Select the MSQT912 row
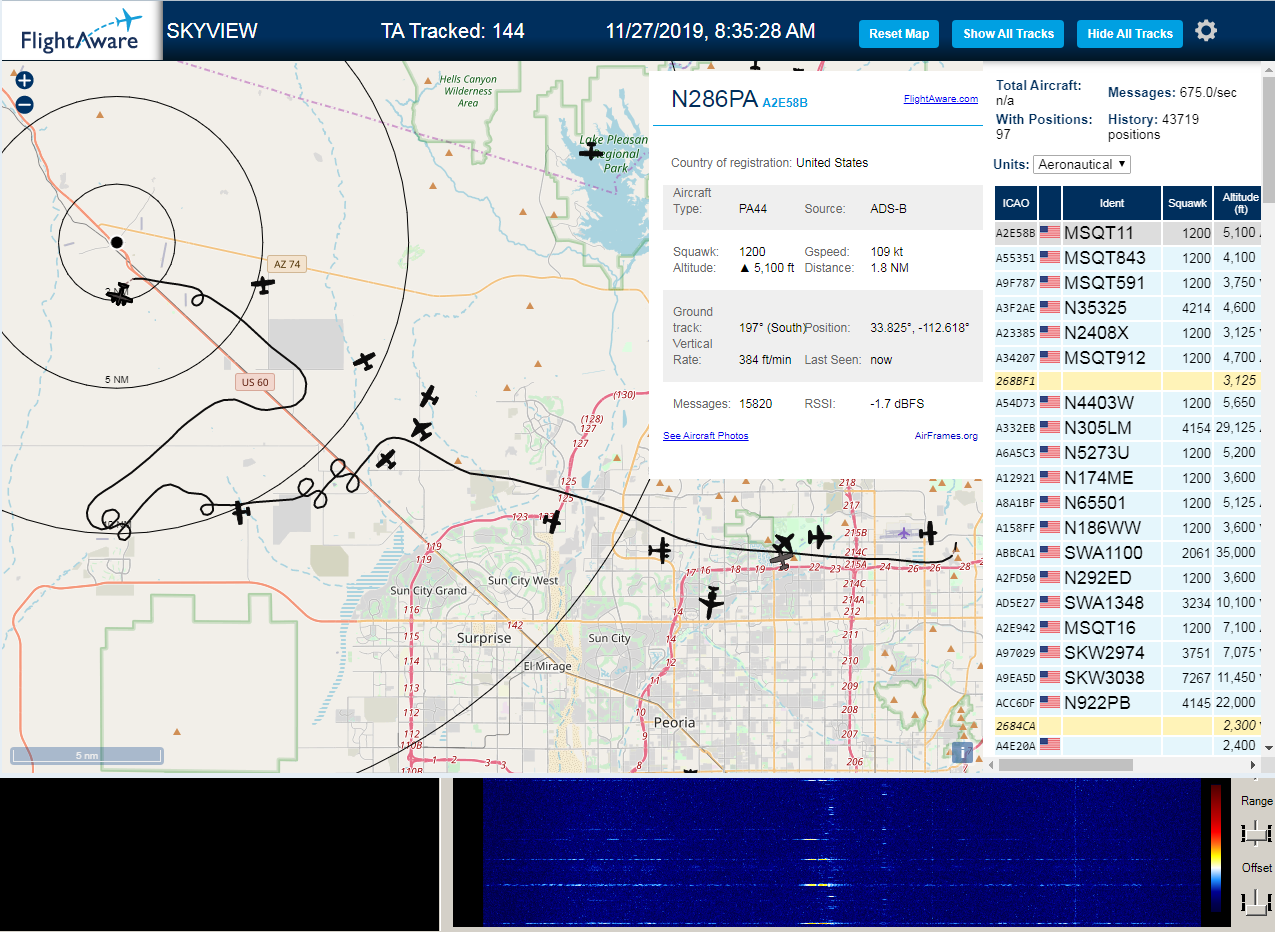 click(1129, 357)
